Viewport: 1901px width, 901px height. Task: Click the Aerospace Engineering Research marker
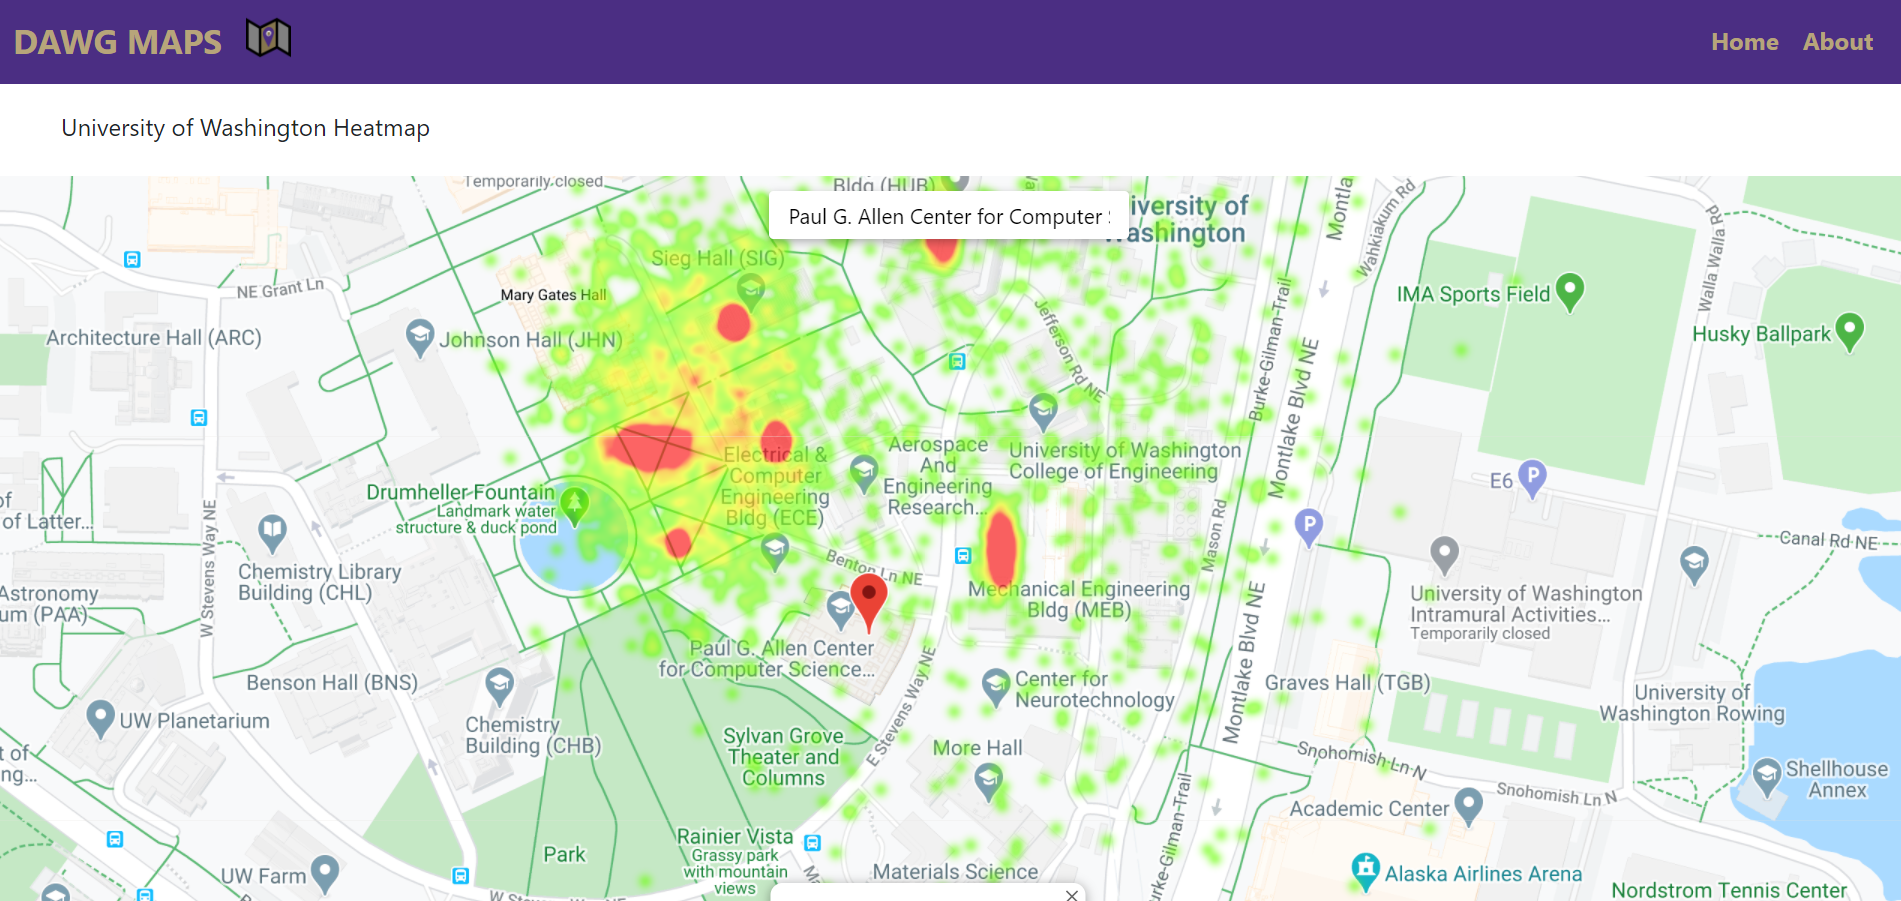click(864, 474)
